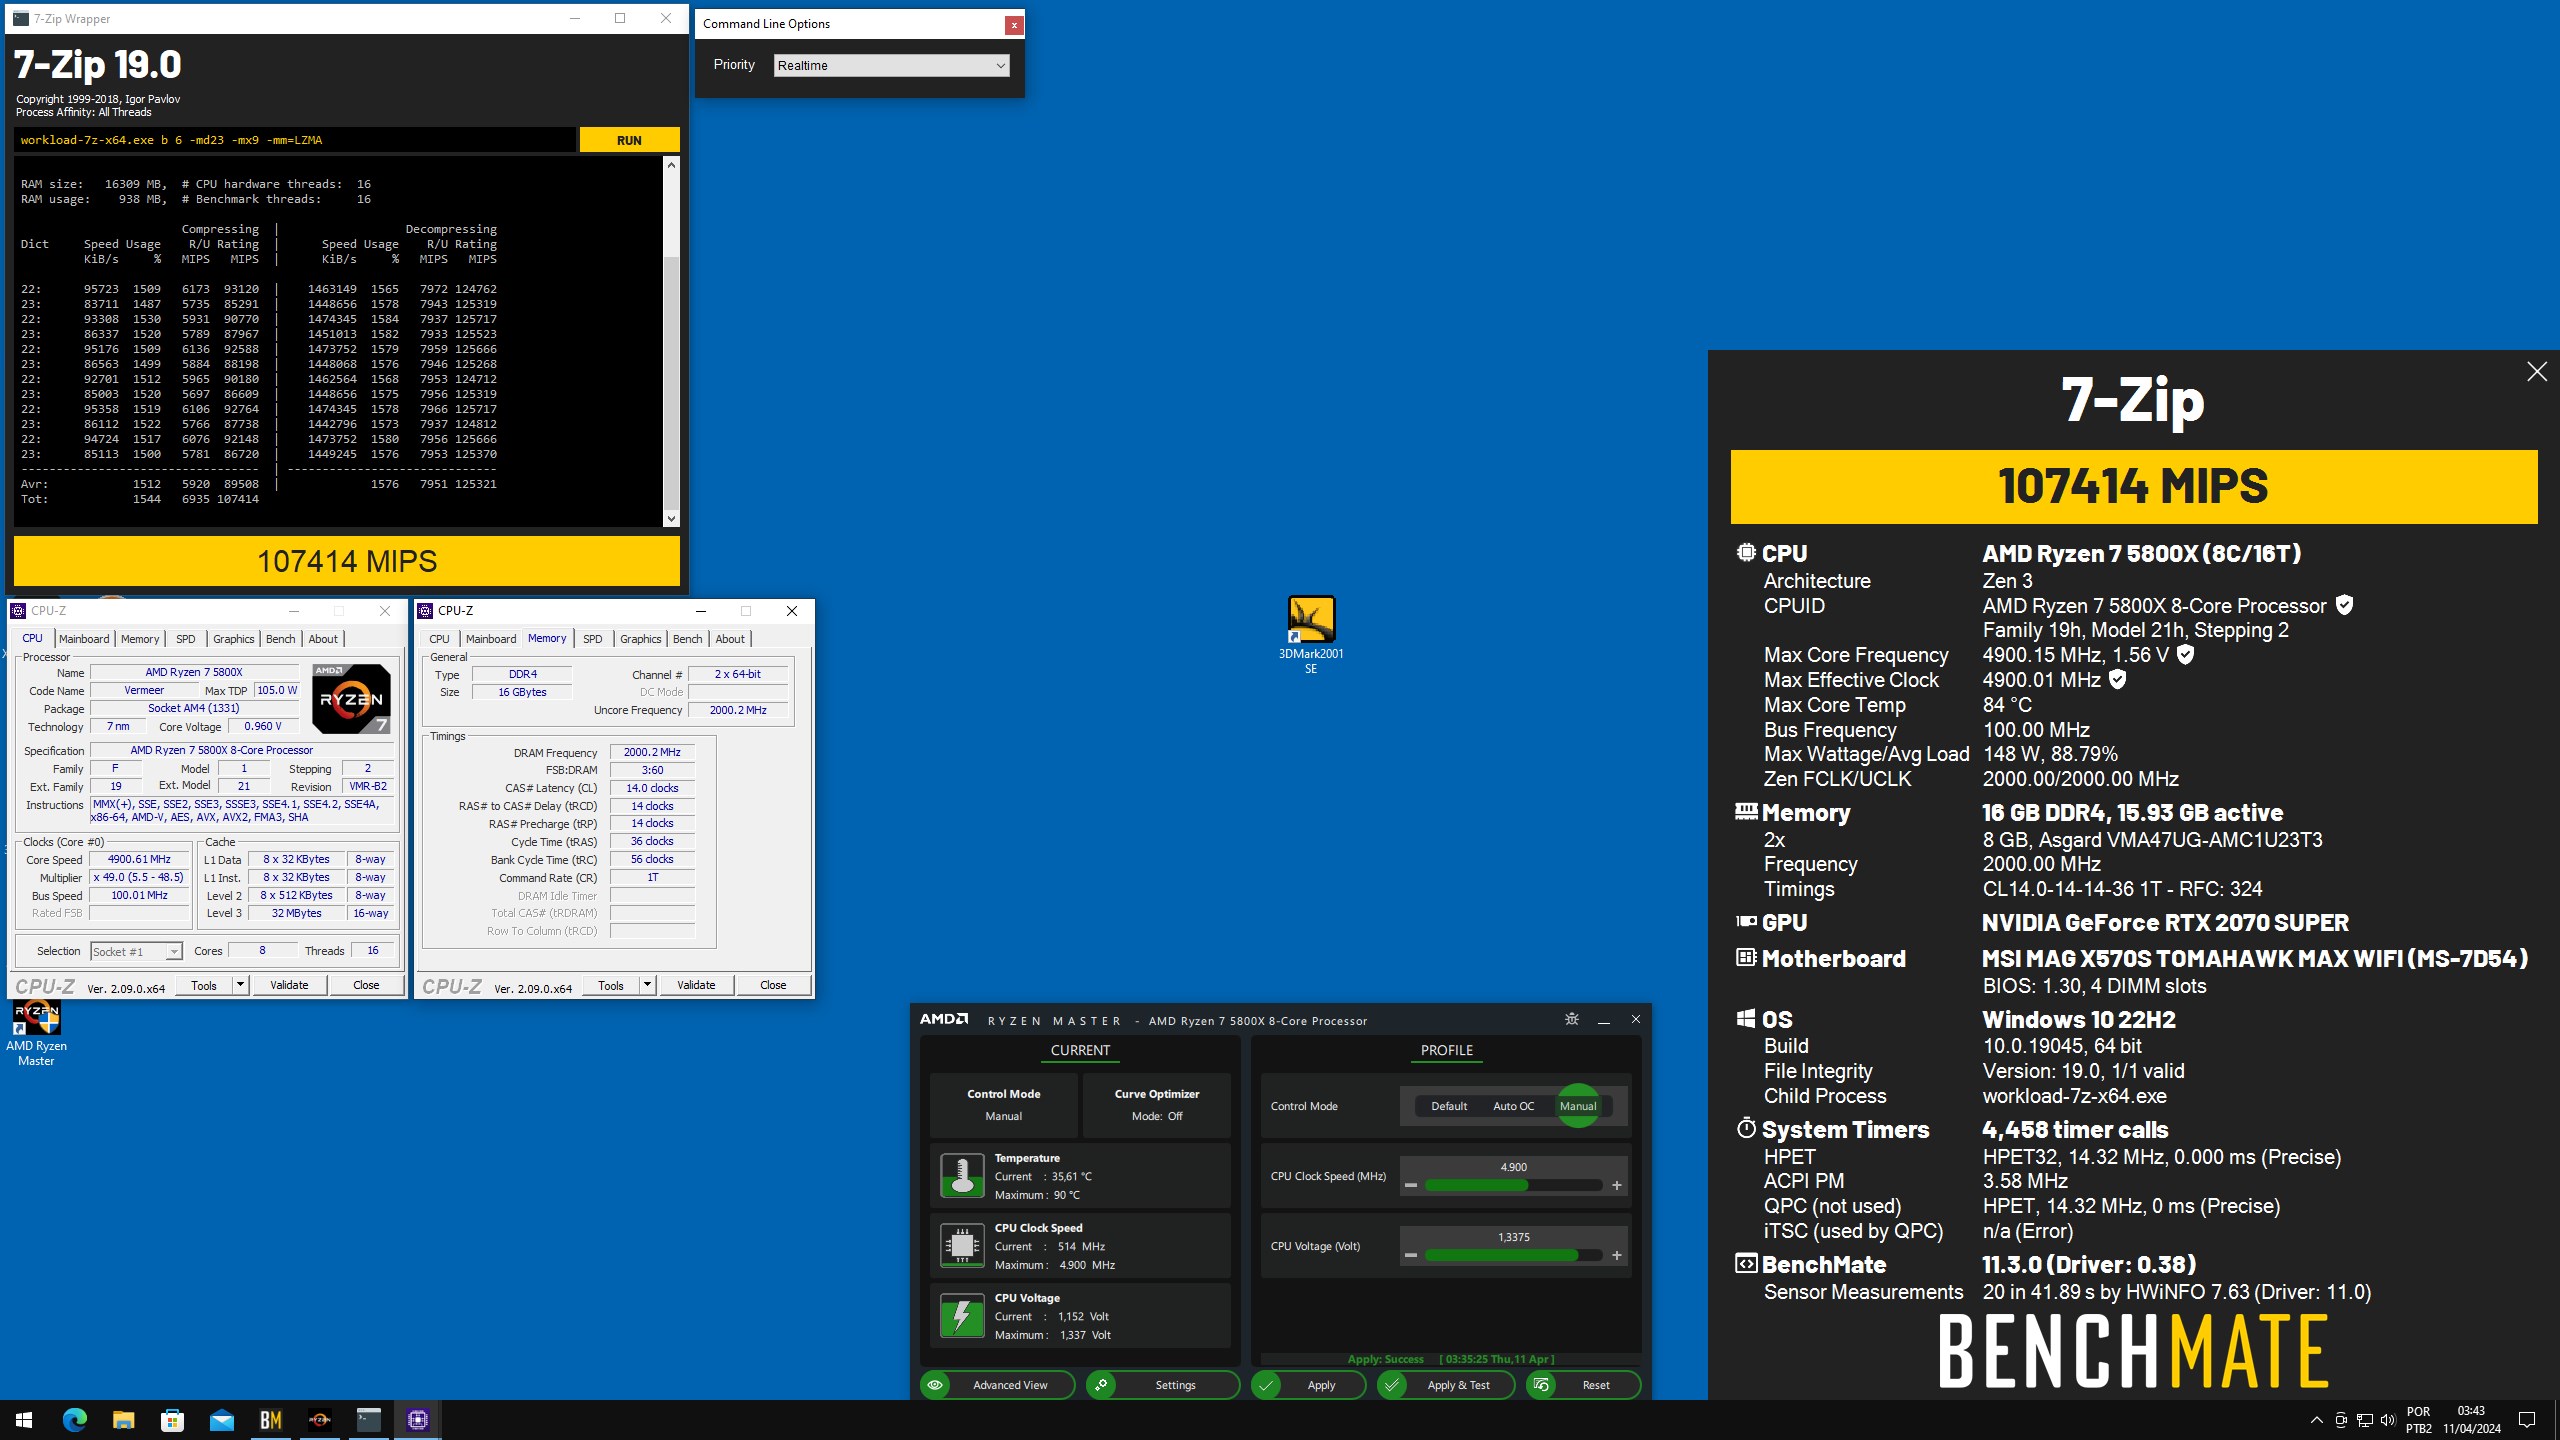Open Ryzen Master Settings

pyautogui.click(x=1162, y=1385)
